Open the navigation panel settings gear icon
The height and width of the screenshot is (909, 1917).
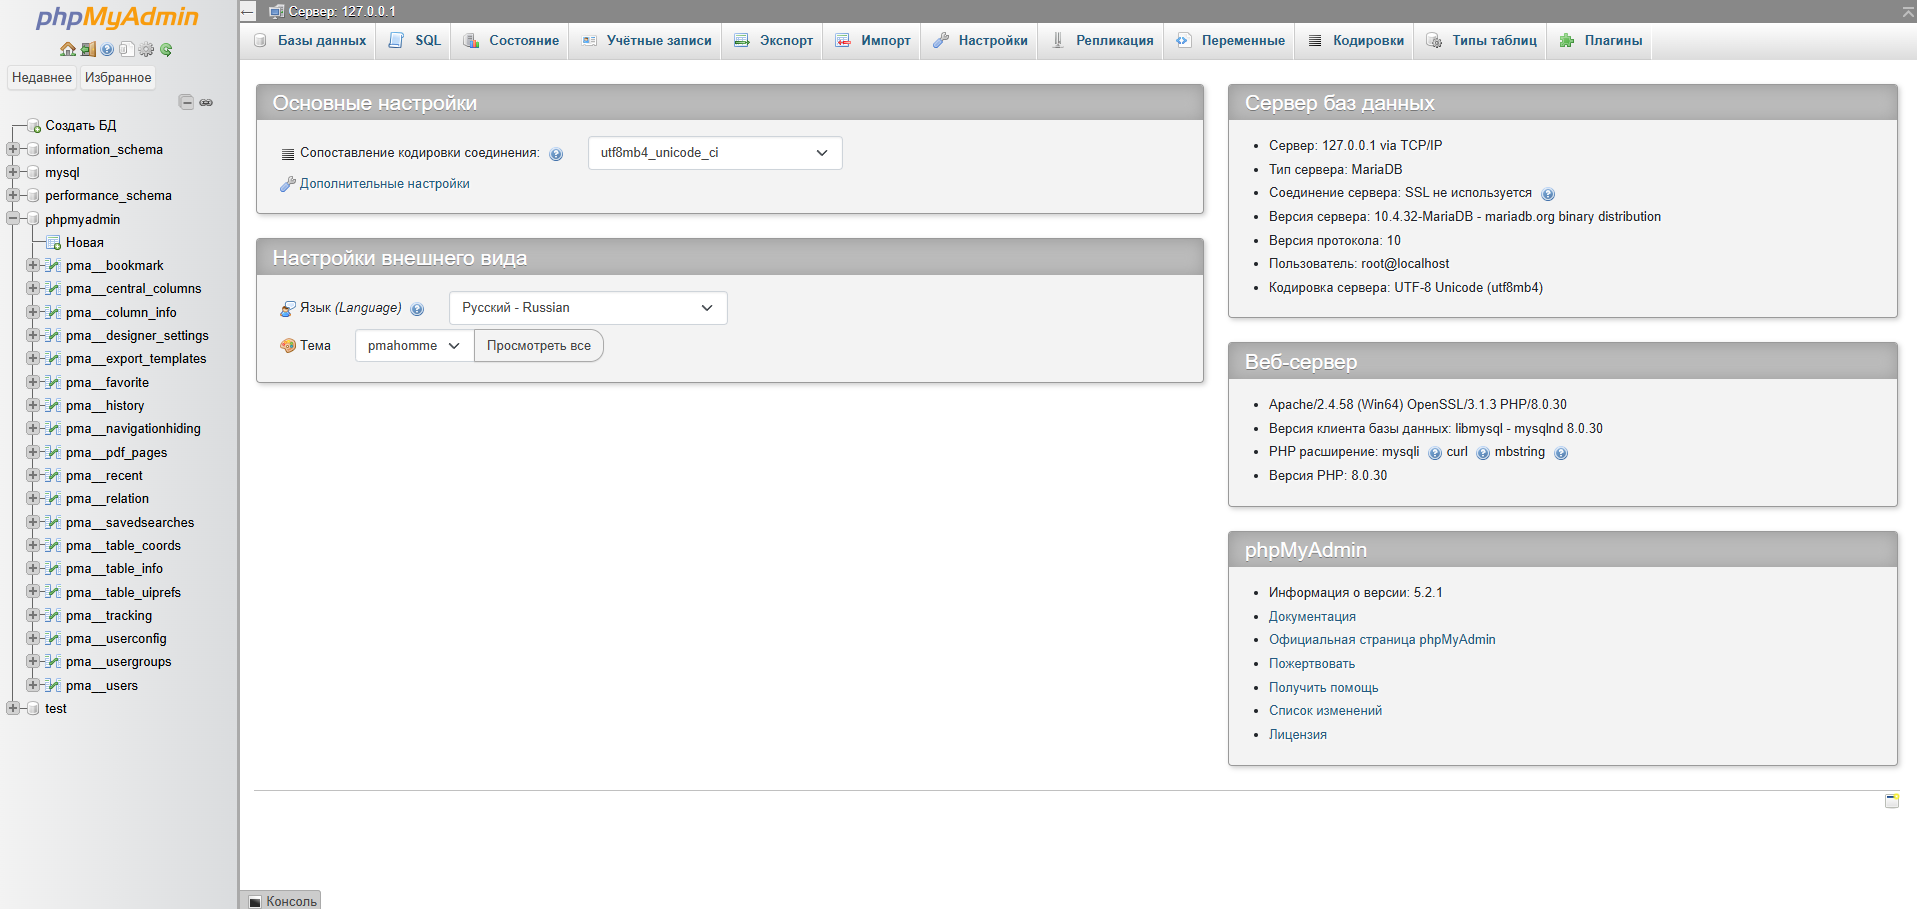(147, 49)
